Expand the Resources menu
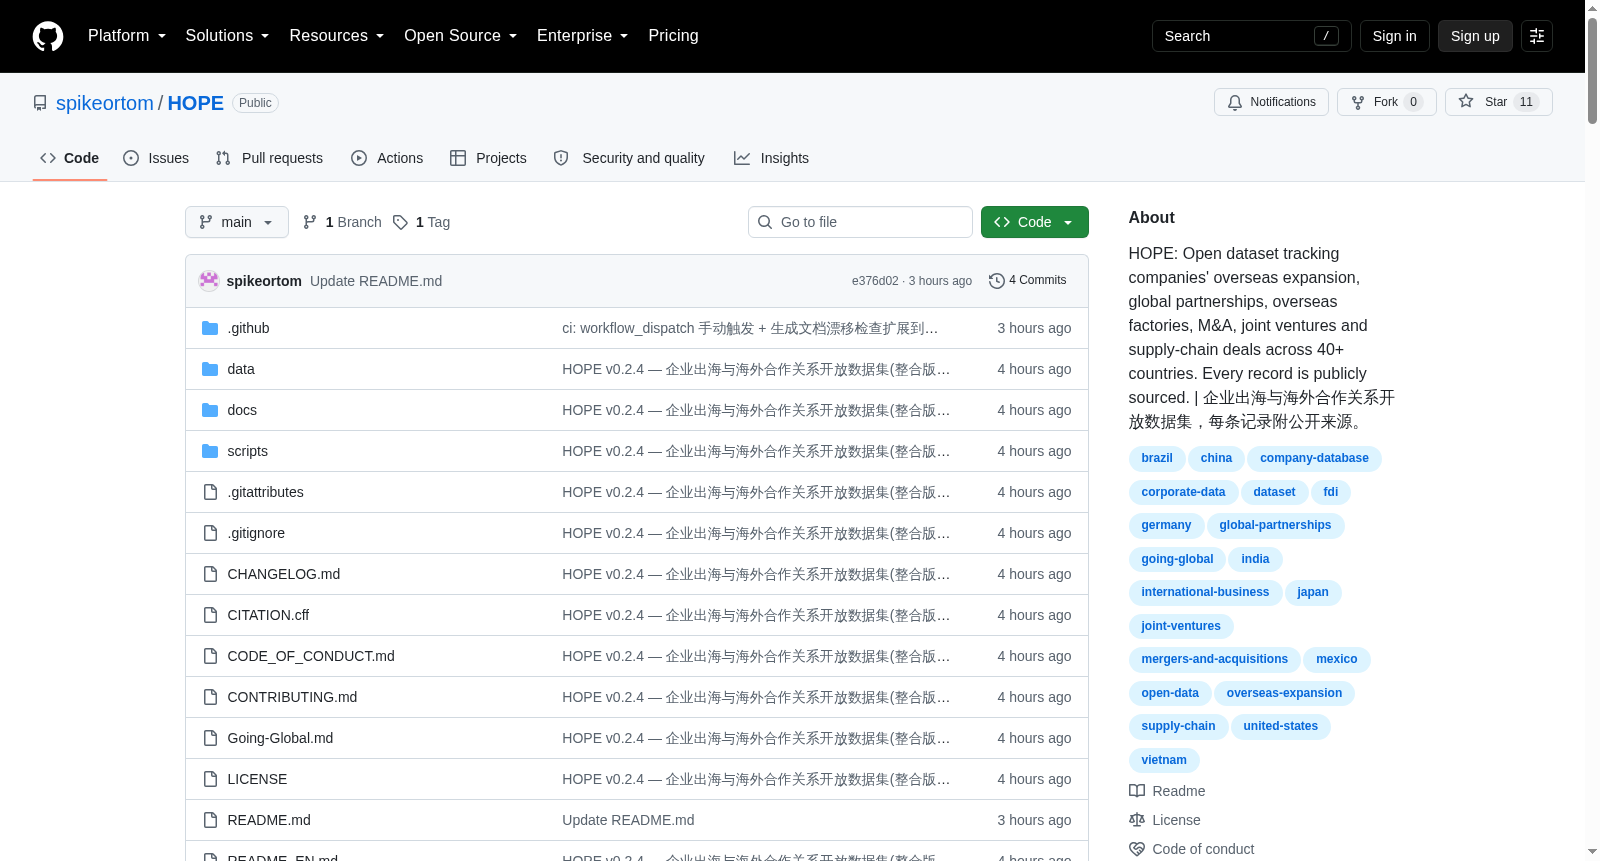Image resolution: width=1600 pixels, height=861 pixels. [x=337, y=36]
